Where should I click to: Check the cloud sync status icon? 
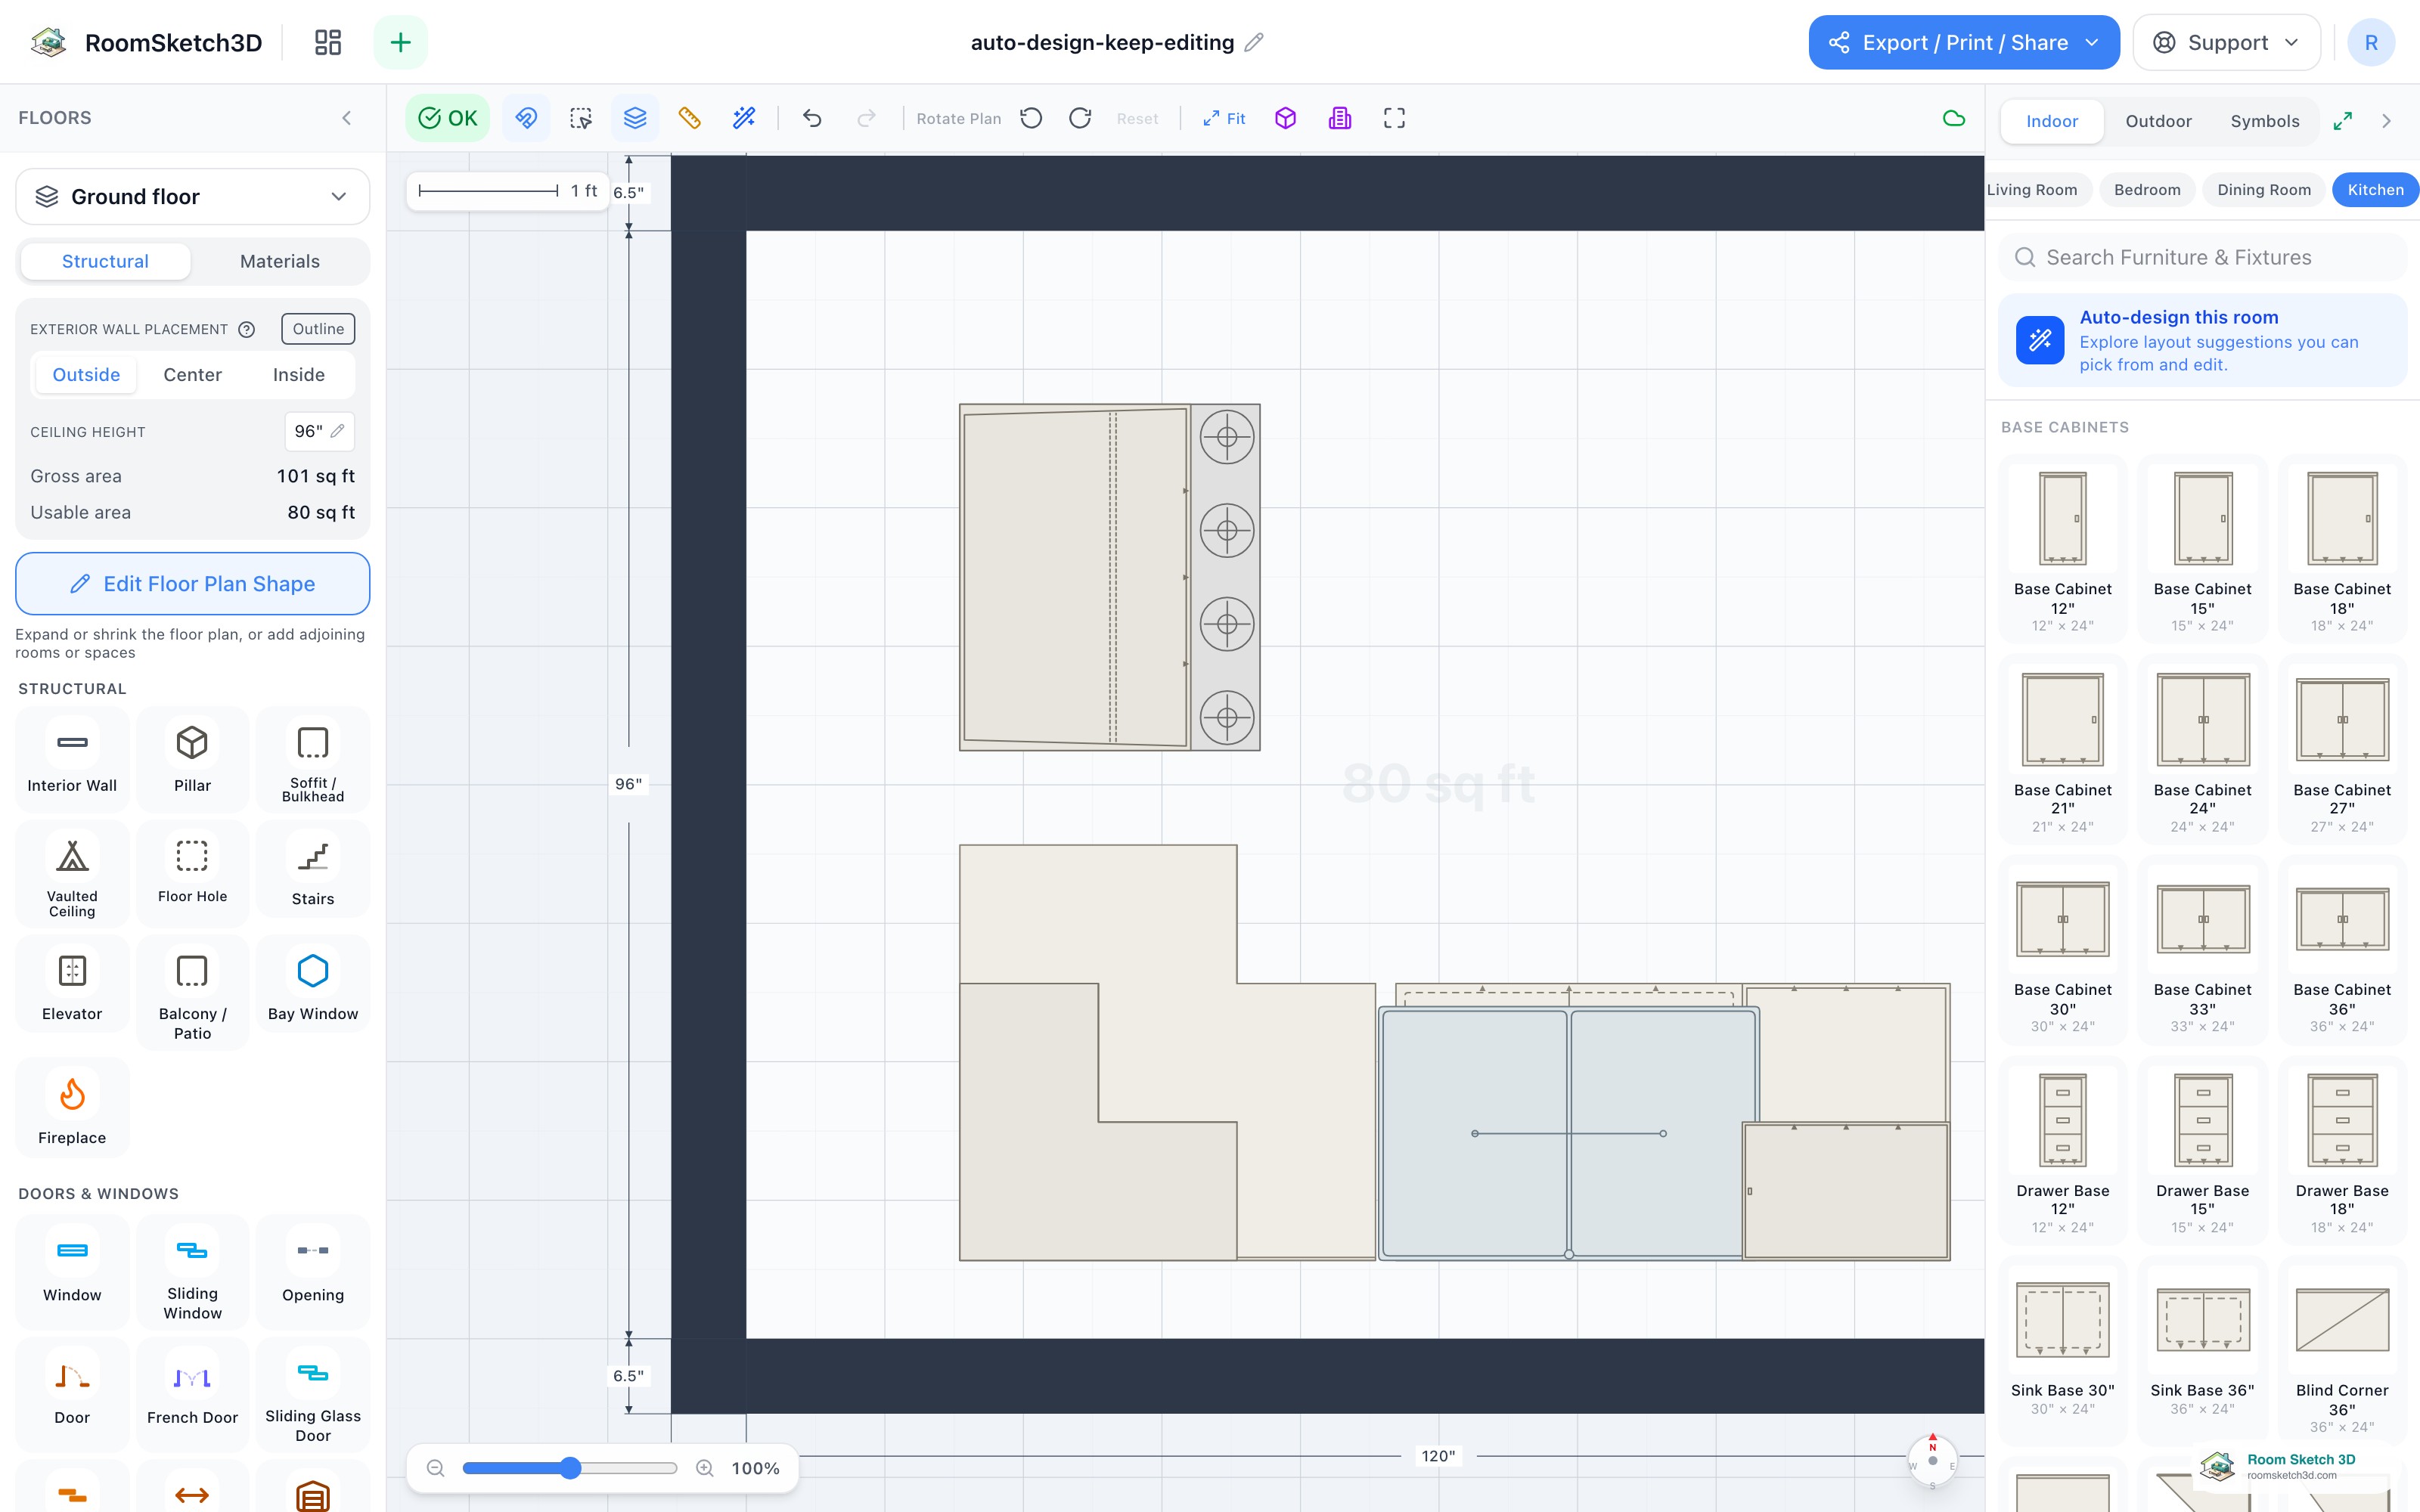pyautogui.click(x=1953, y=118)
